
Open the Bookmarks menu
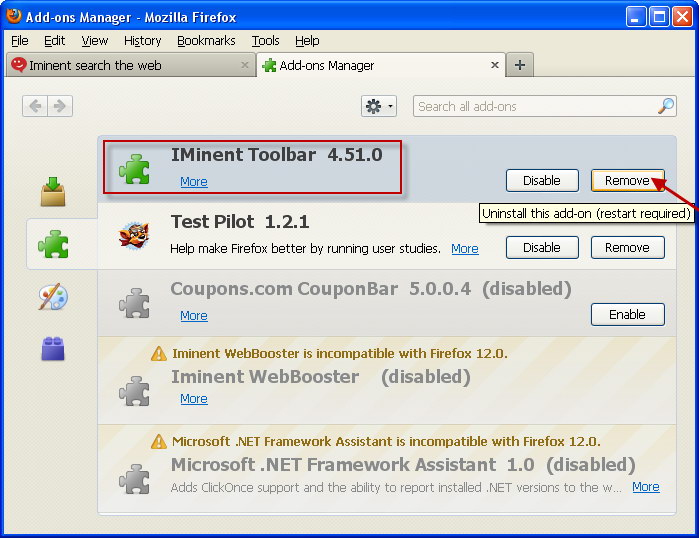[206, 41]
